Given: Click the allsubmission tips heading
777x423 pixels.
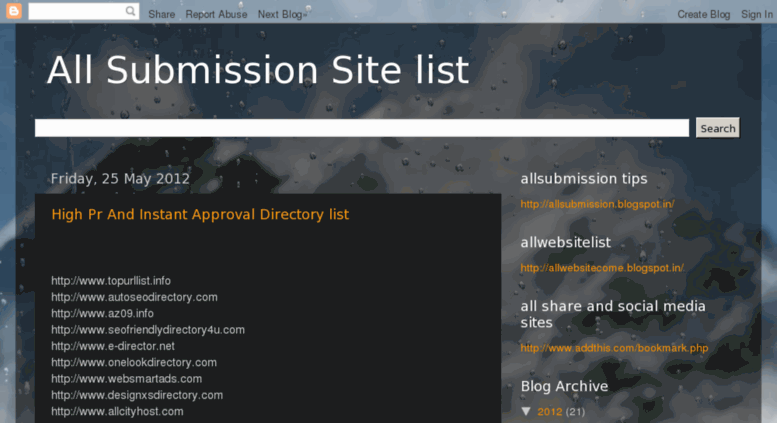Looking at the screenshot, I should point(584,179).
